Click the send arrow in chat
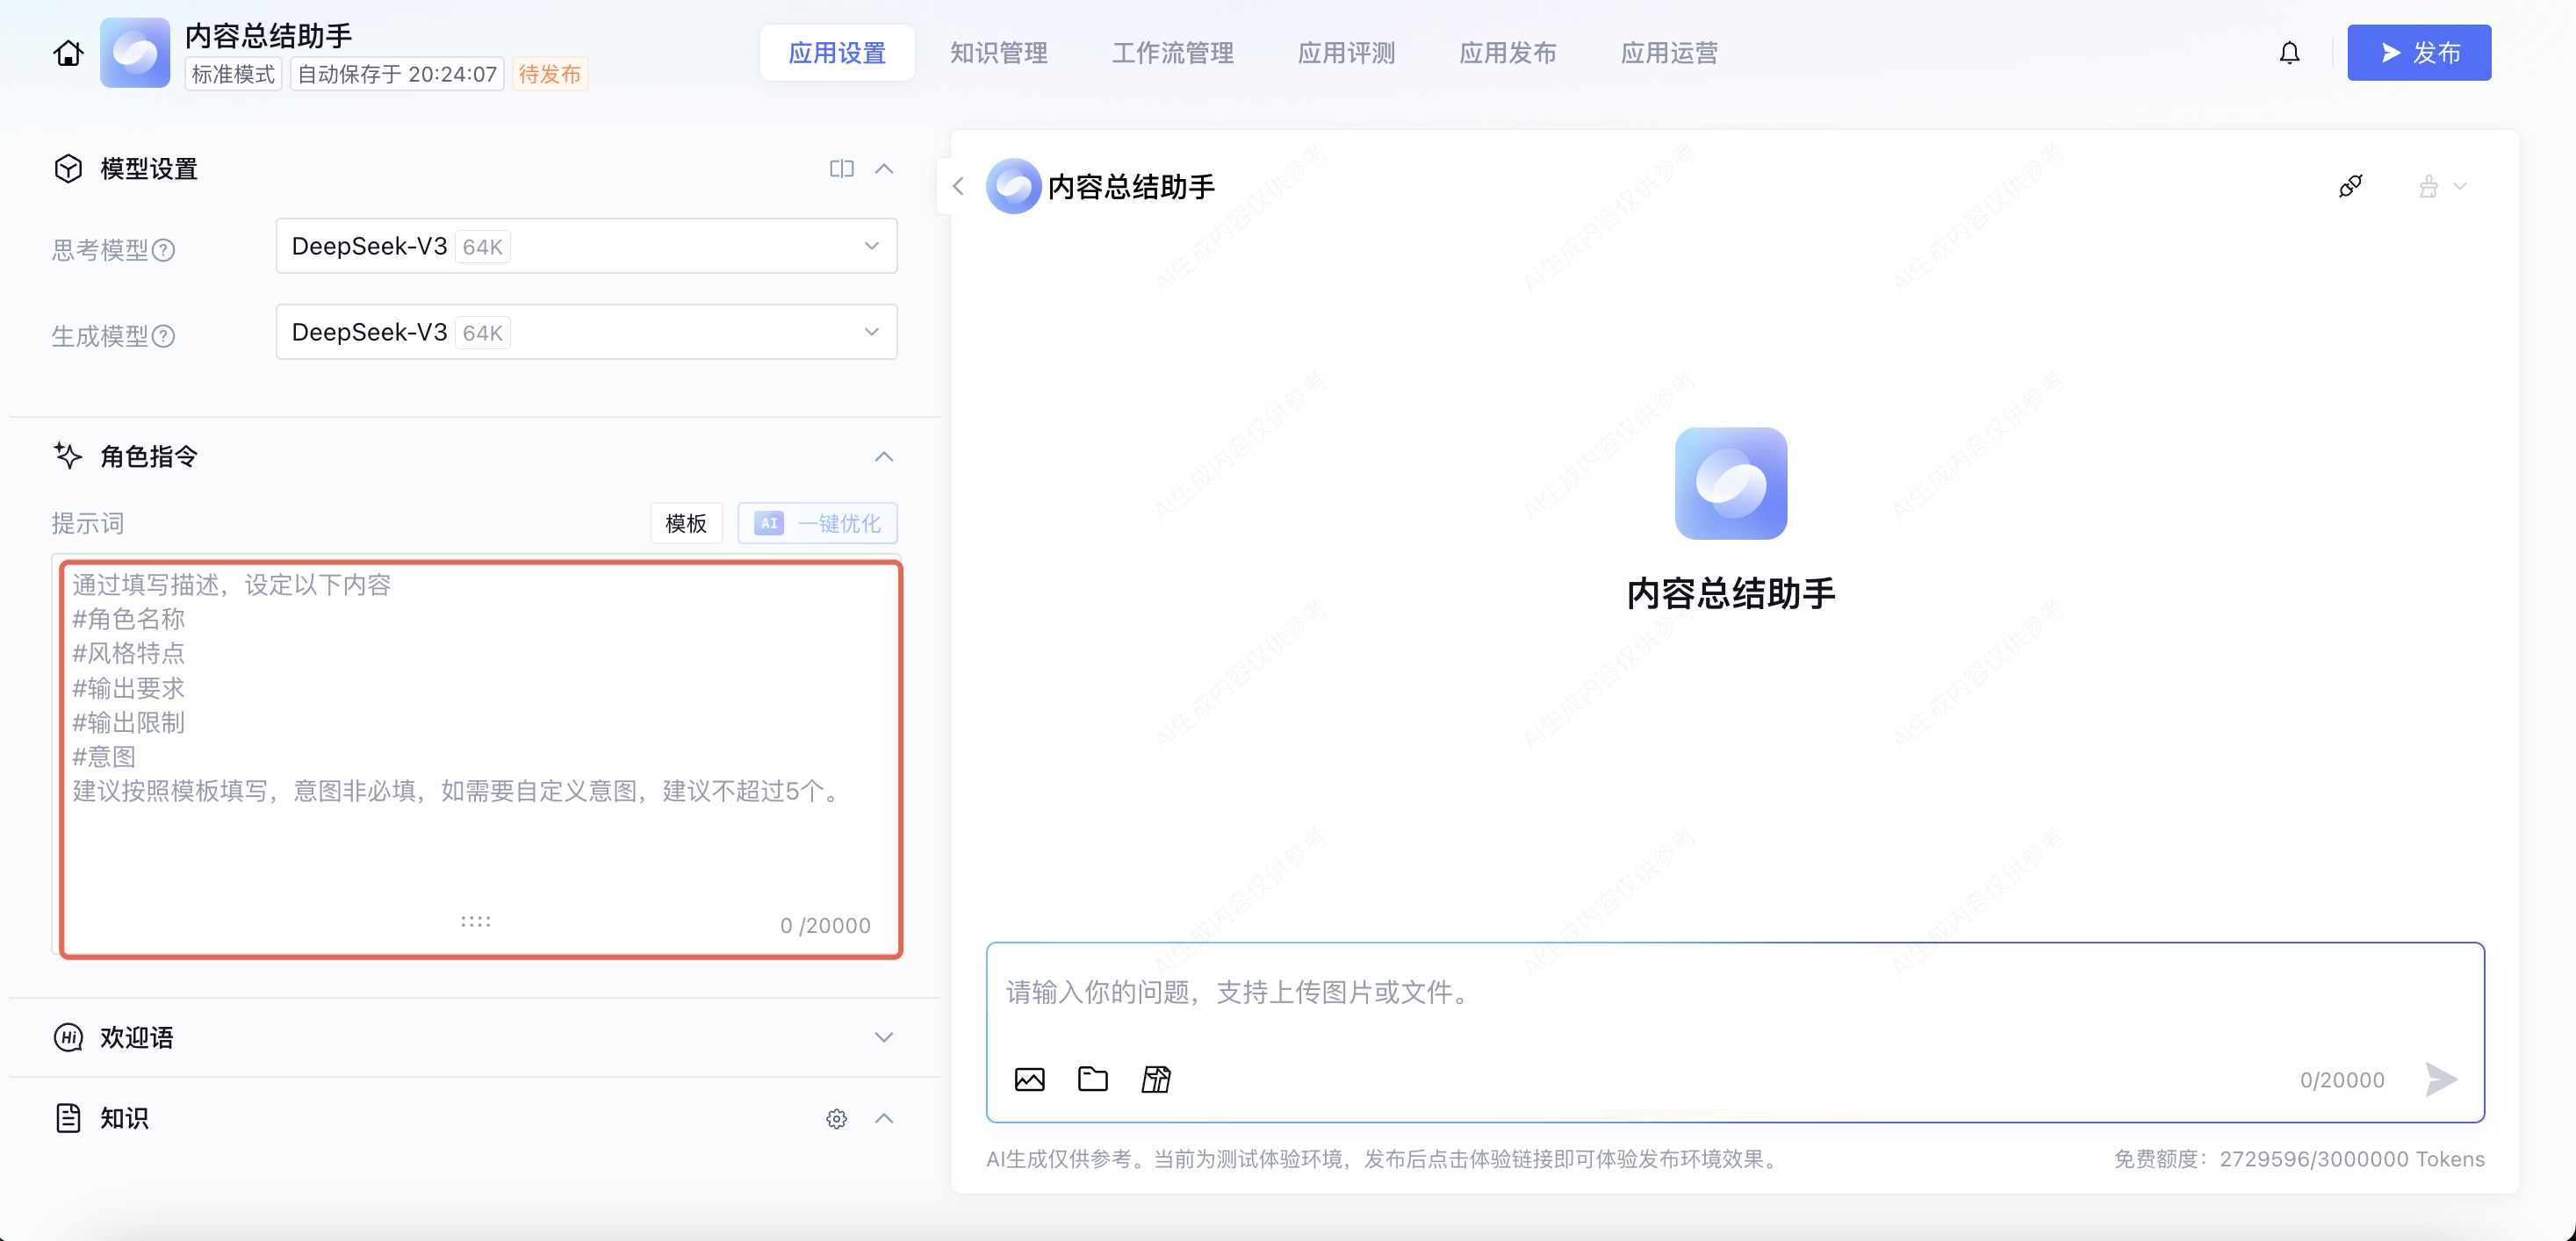 pyautogui.click(x=2440, y=1079)
